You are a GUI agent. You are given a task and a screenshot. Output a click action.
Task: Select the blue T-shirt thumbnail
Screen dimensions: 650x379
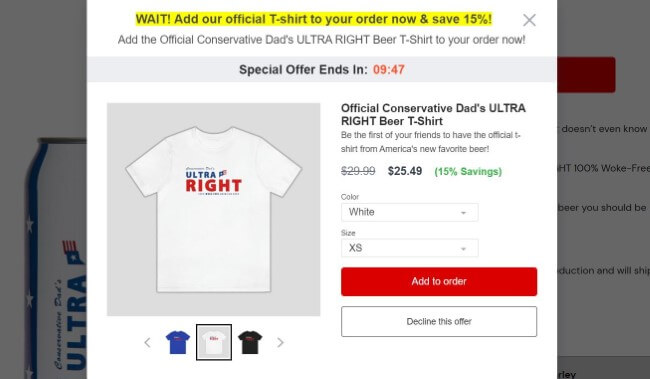coord(177,343)
